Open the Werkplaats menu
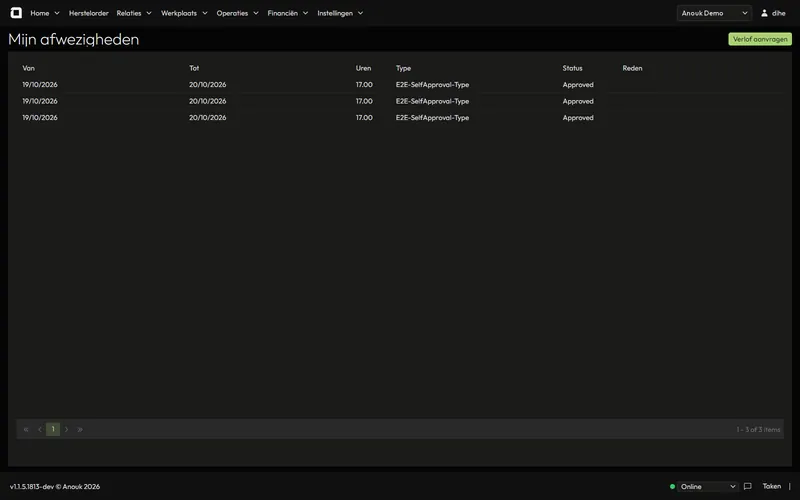Image resolution: width=800 pixels, height=500 pixels. [179, 13]
